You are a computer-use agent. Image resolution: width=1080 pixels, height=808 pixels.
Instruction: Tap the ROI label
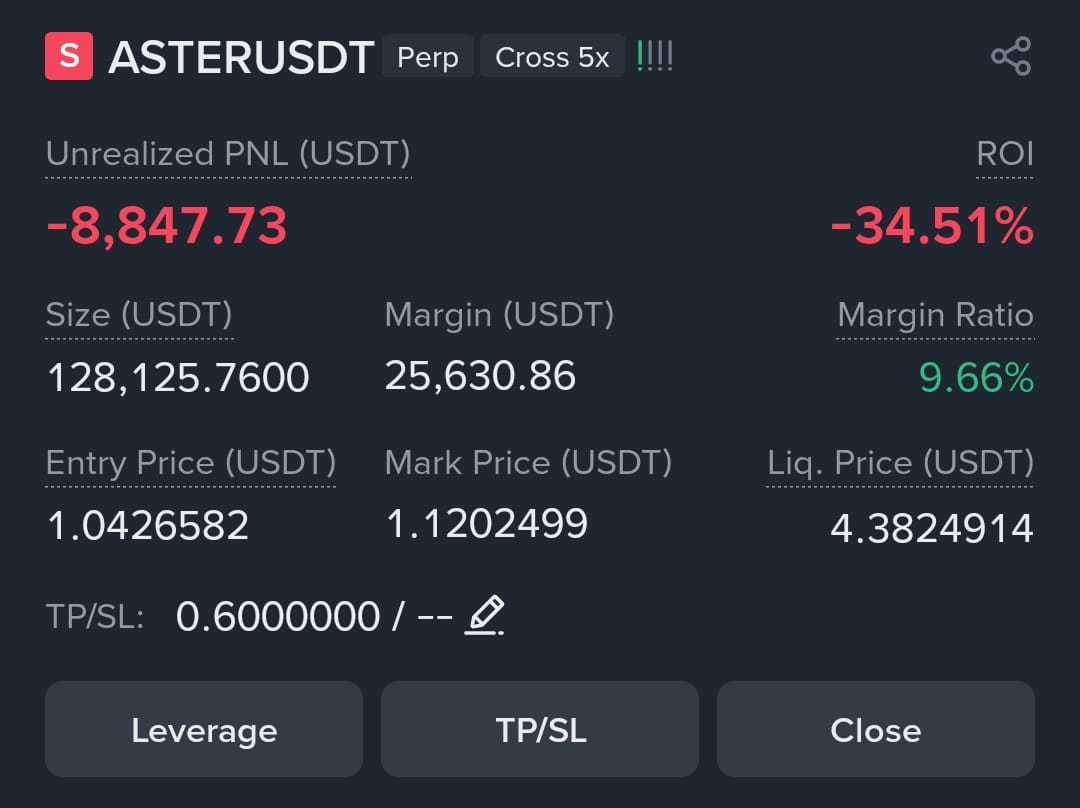click(1005, 154)
